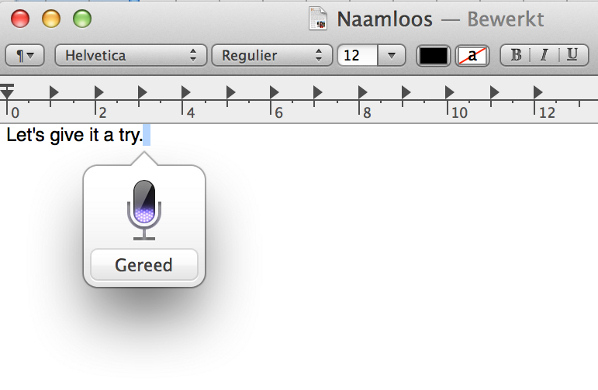
Task: Click the Gereed button to finish dictation
Action: click(x=144, y=265)
